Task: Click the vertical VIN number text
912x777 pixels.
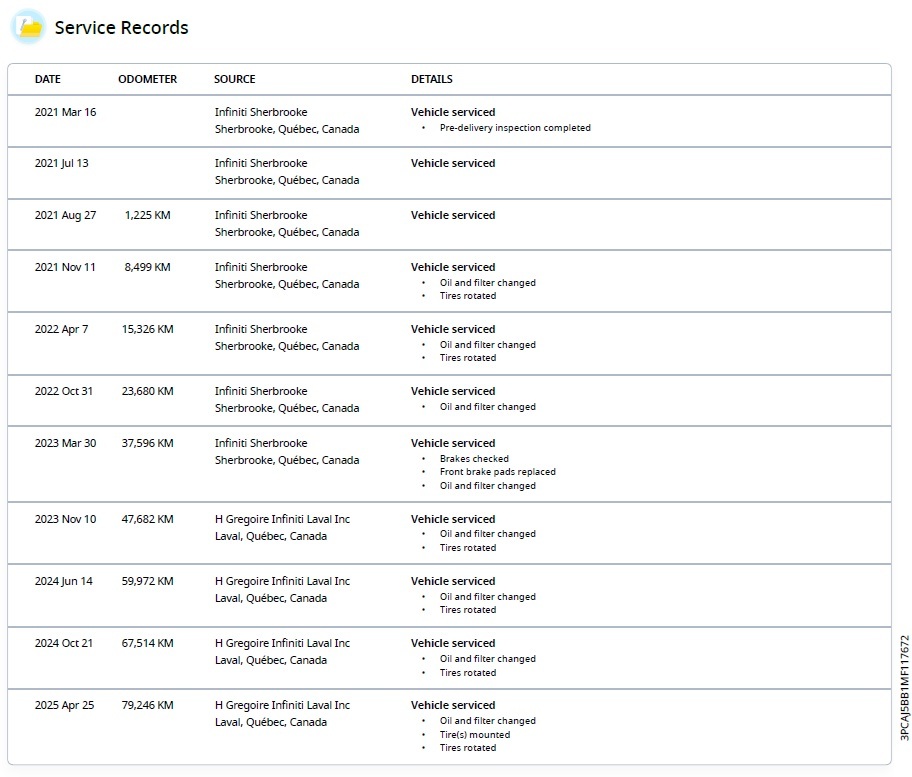Action: (x=904, y=687)
